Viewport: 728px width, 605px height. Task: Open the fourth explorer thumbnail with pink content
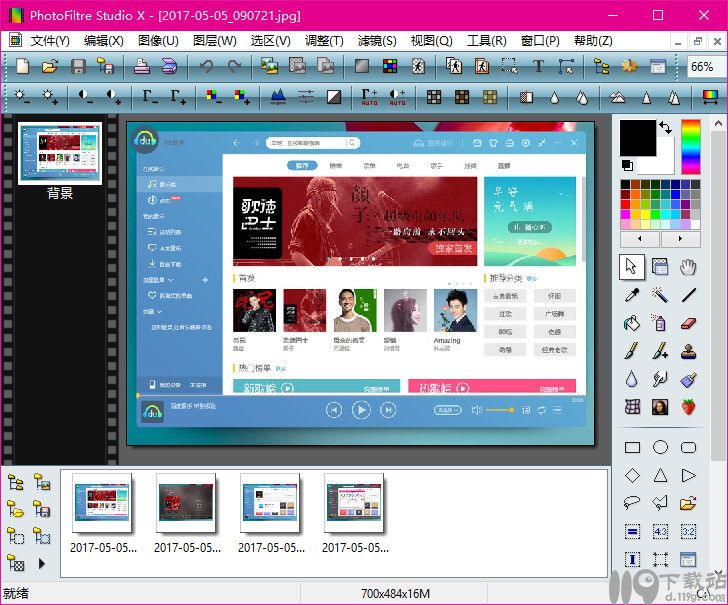[354, 502]
